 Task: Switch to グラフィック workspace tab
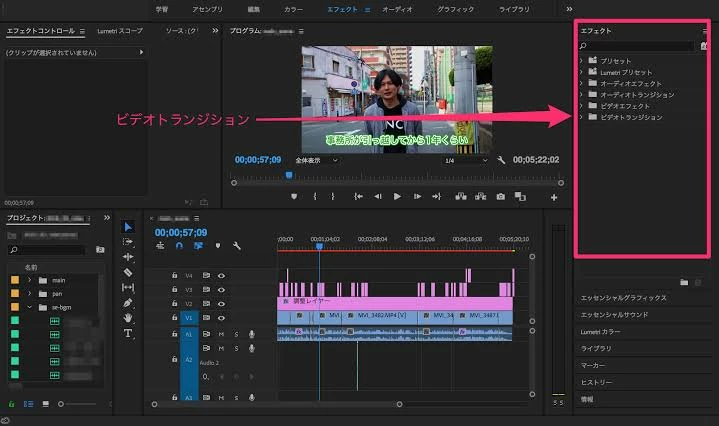[x=455, y=9]
